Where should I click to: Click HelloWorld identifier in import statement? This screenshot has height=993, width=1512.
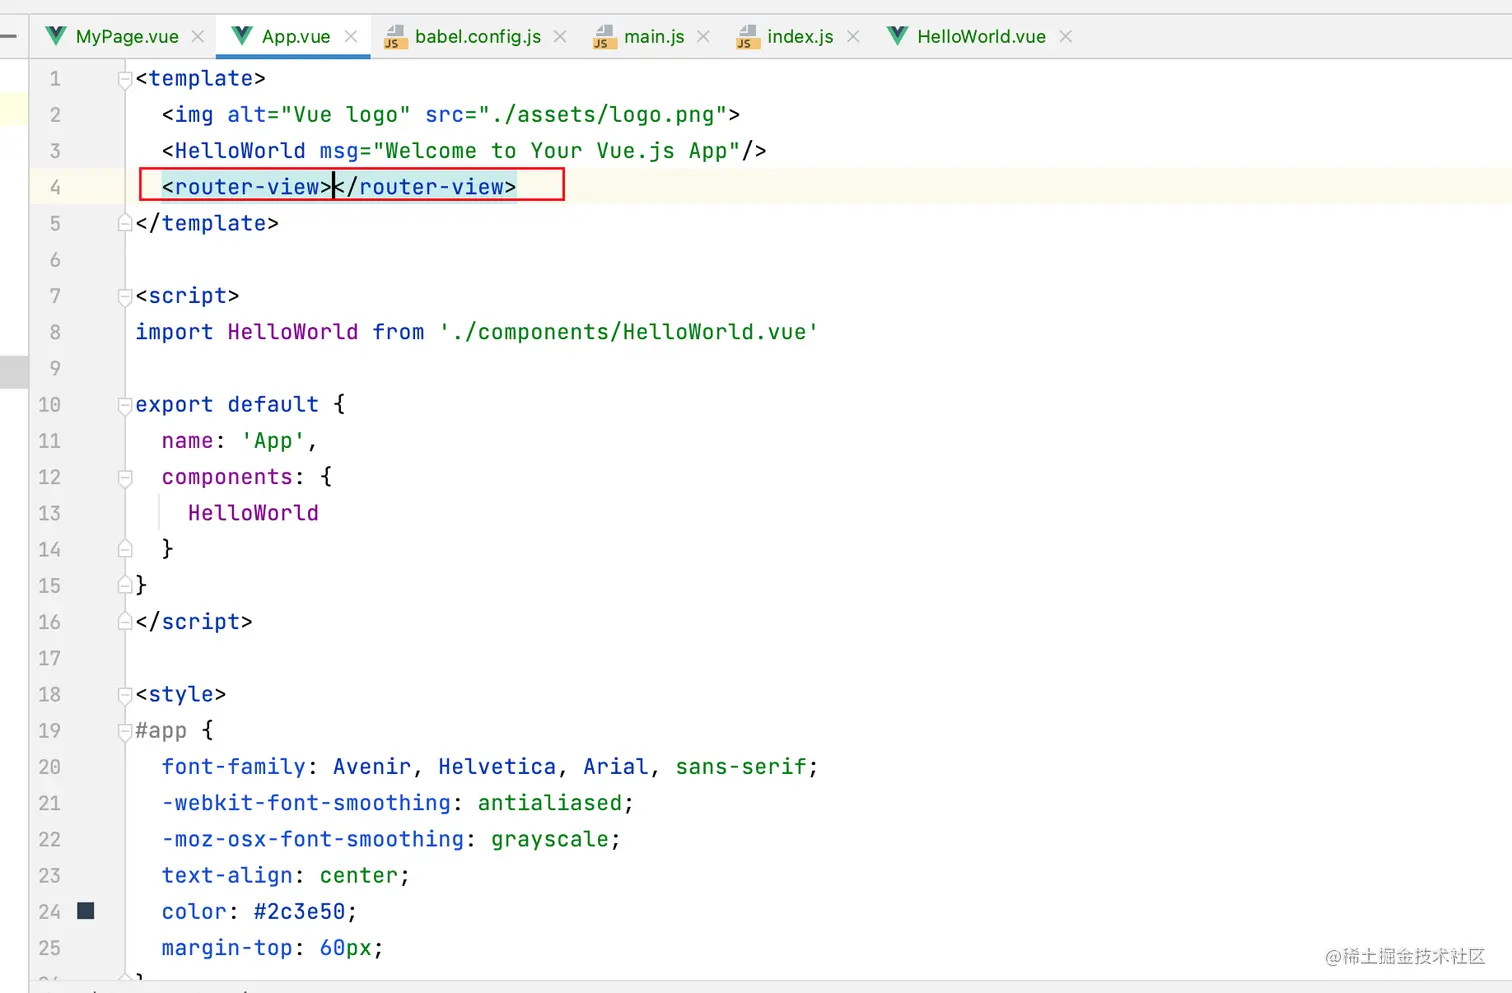(x=292, y=332)
